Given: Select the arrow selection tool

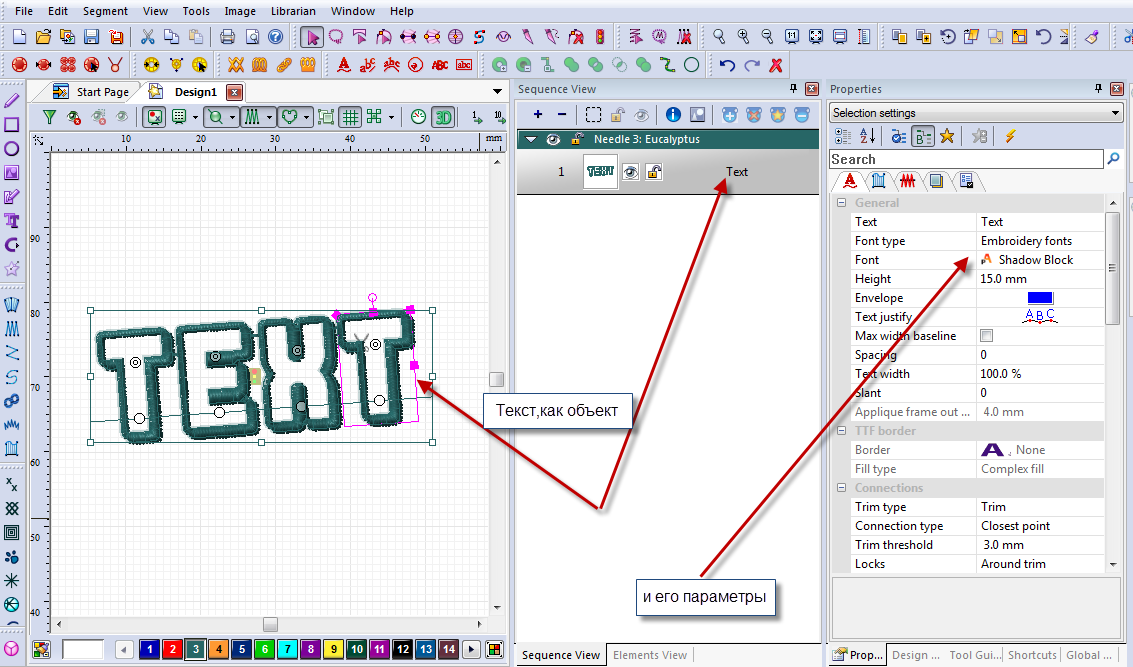Looking at the screenshot, I should [313, 37].
